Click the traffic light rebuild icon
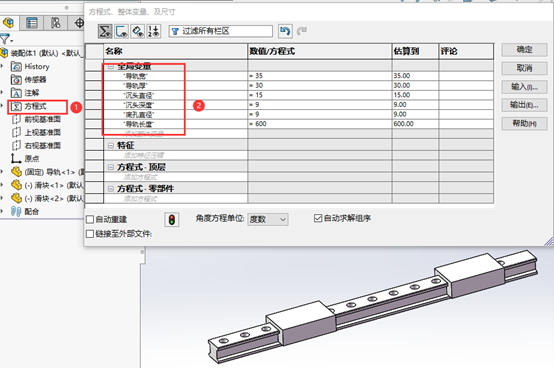554x368 pixels. point(172,220)
